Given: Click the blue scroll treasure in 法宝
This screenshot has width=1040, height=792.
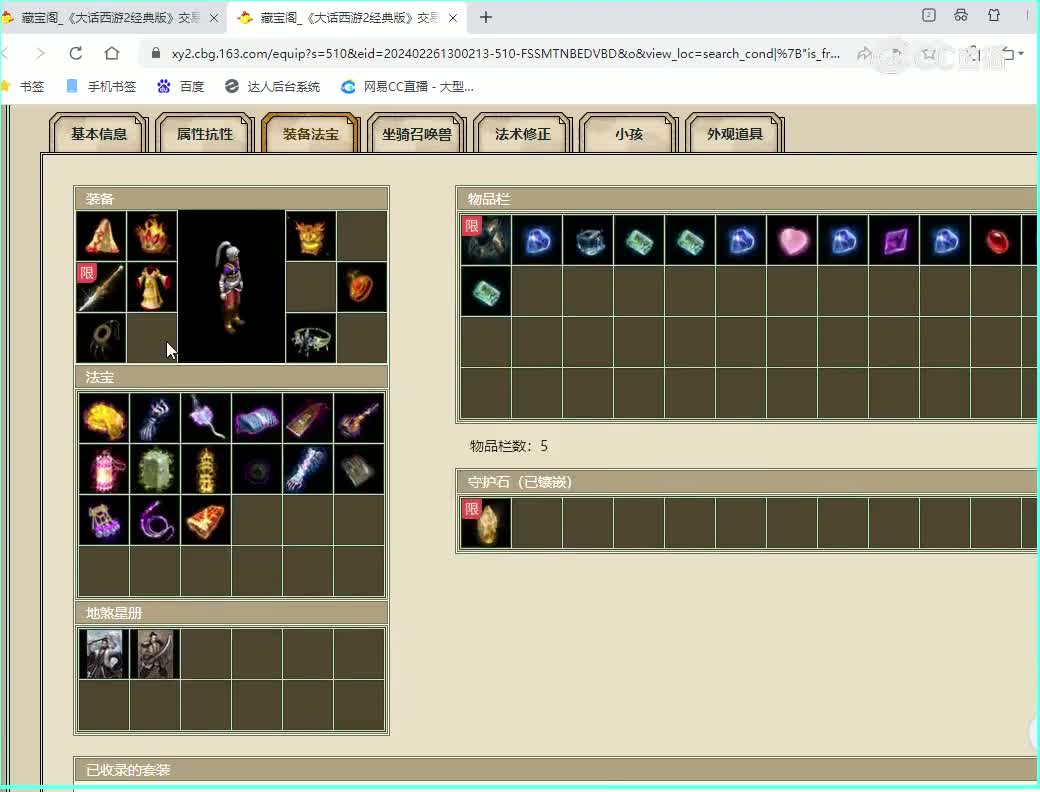Looking at the screenshot, I should (x=257, y=418).
